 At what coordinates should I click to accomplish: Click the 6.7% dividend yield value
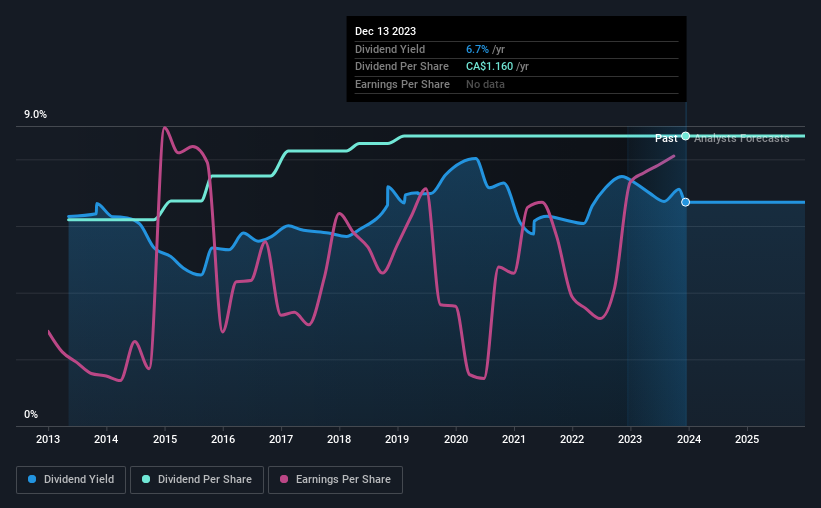478,49
